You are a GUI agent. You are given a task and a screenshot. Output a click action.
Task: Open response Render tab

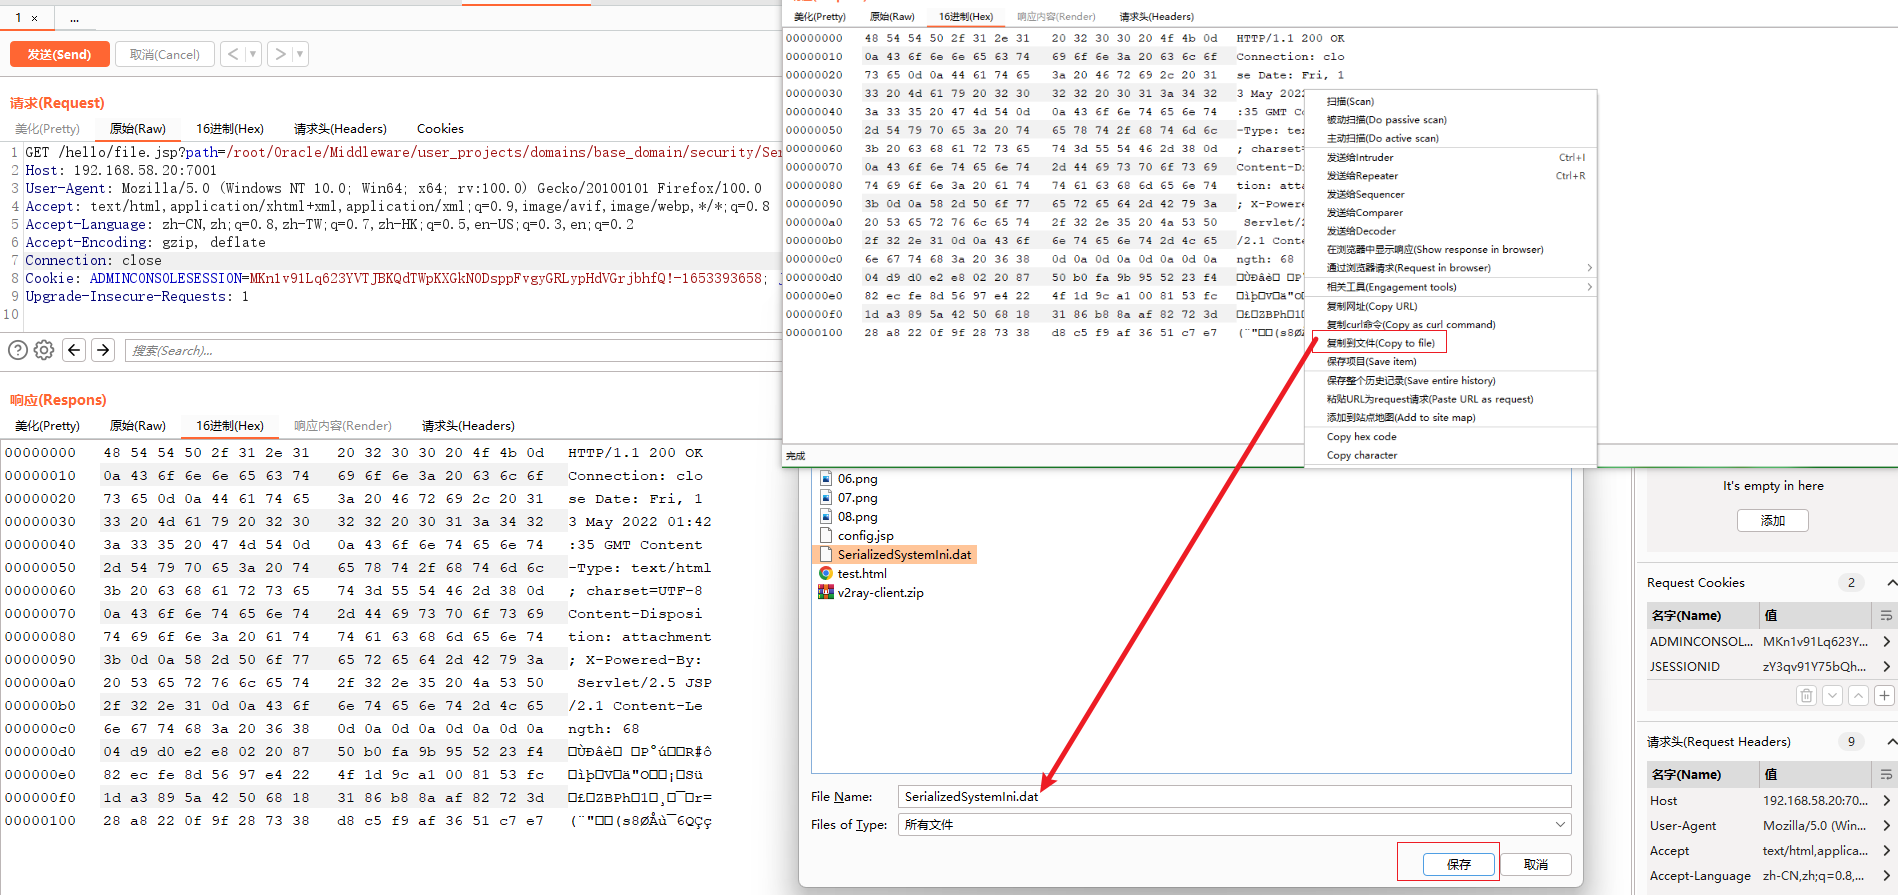[343, 425]
